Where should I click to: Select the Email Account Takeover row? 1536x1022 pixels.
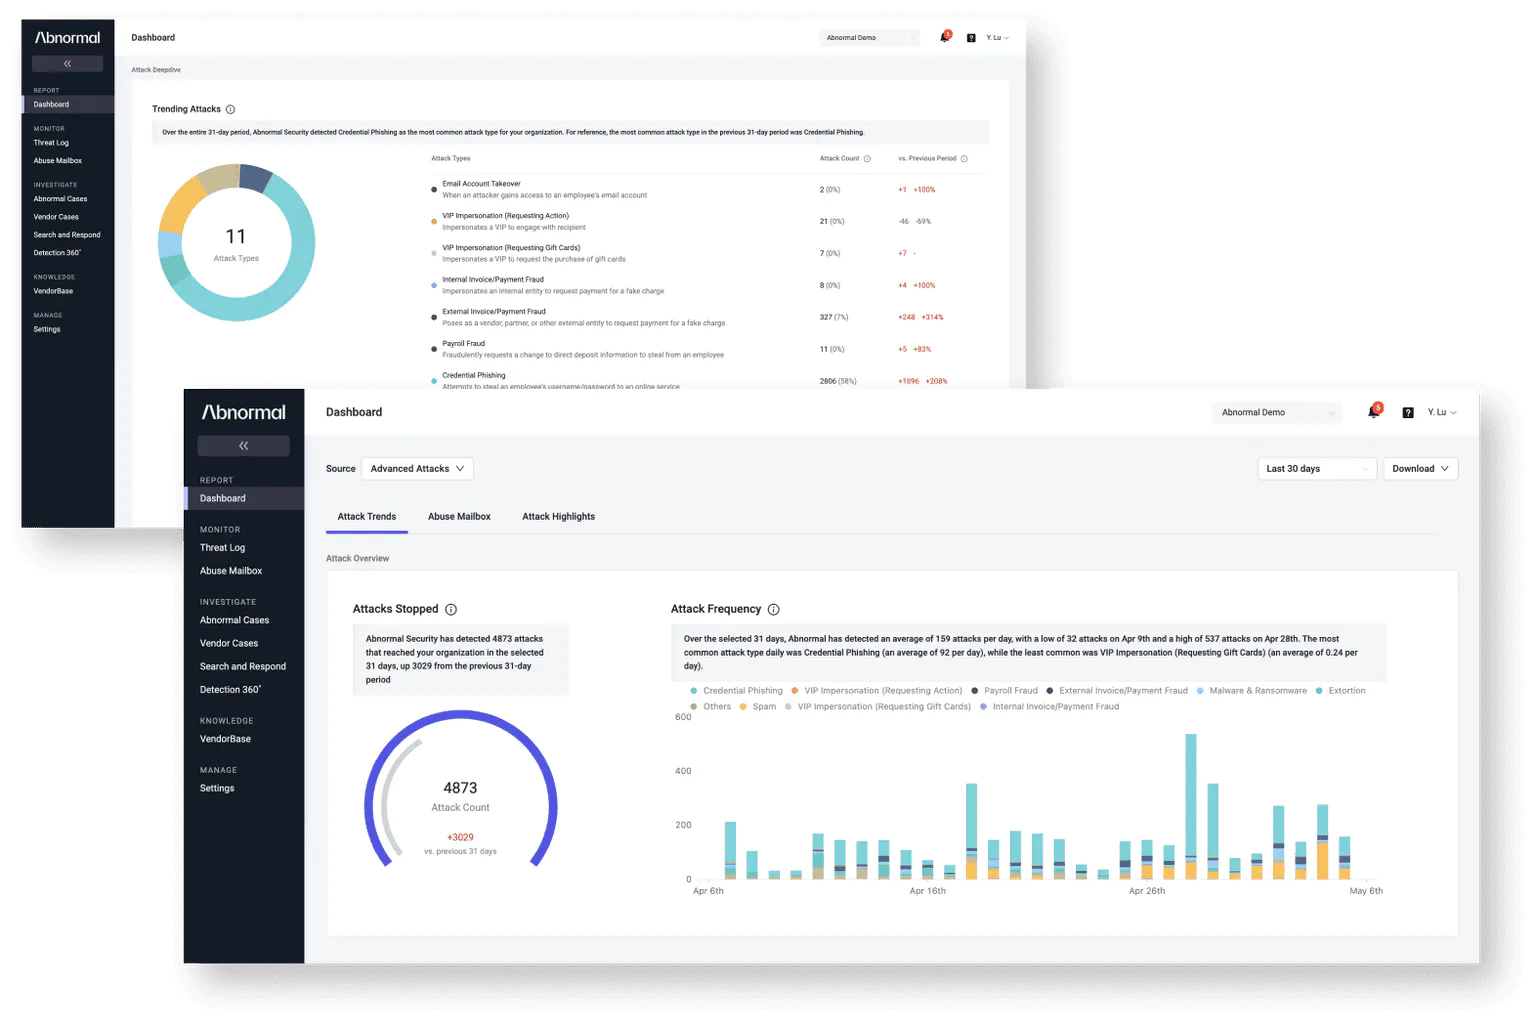[710, 189]
